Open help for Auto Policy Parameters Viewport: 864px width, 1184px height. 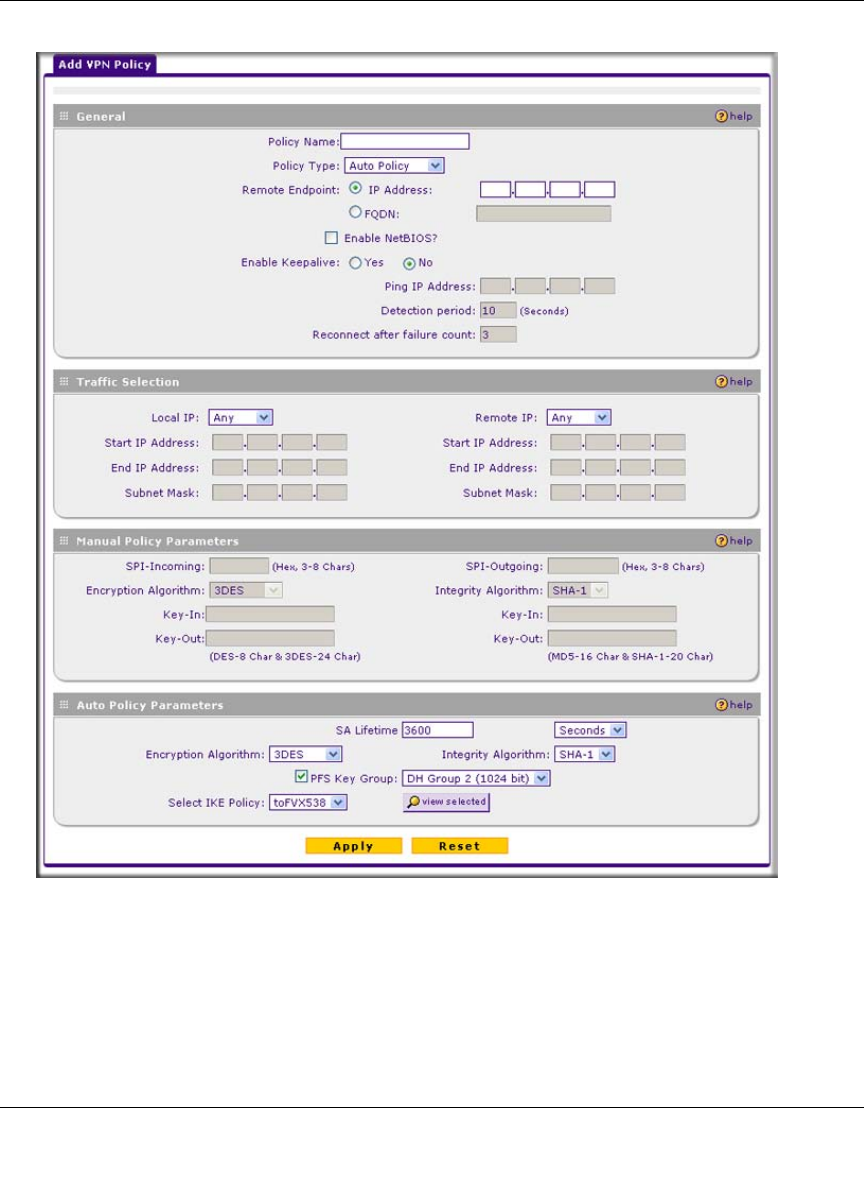pos(733,705)
